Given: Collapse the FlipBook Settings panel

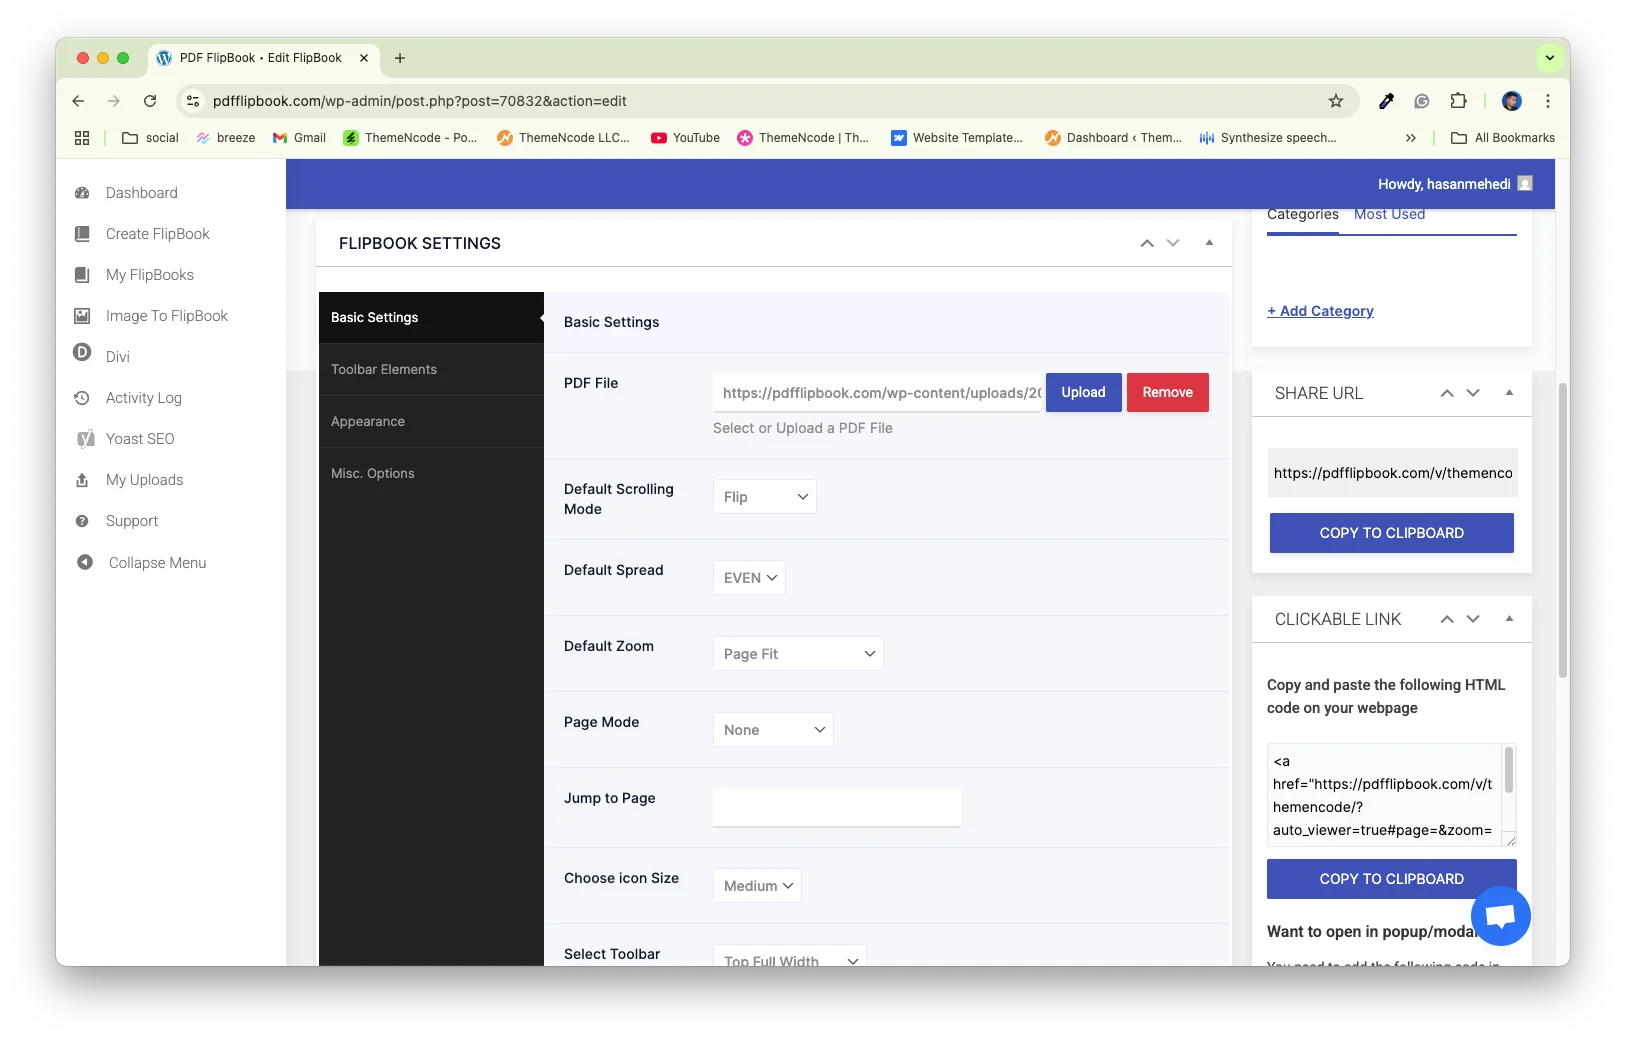Looking at the screenshot, I should [1209, 243].
